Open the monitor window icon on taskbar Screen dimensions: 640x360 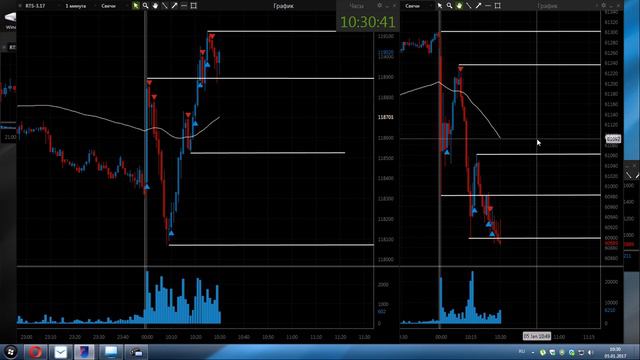(111, 352)
